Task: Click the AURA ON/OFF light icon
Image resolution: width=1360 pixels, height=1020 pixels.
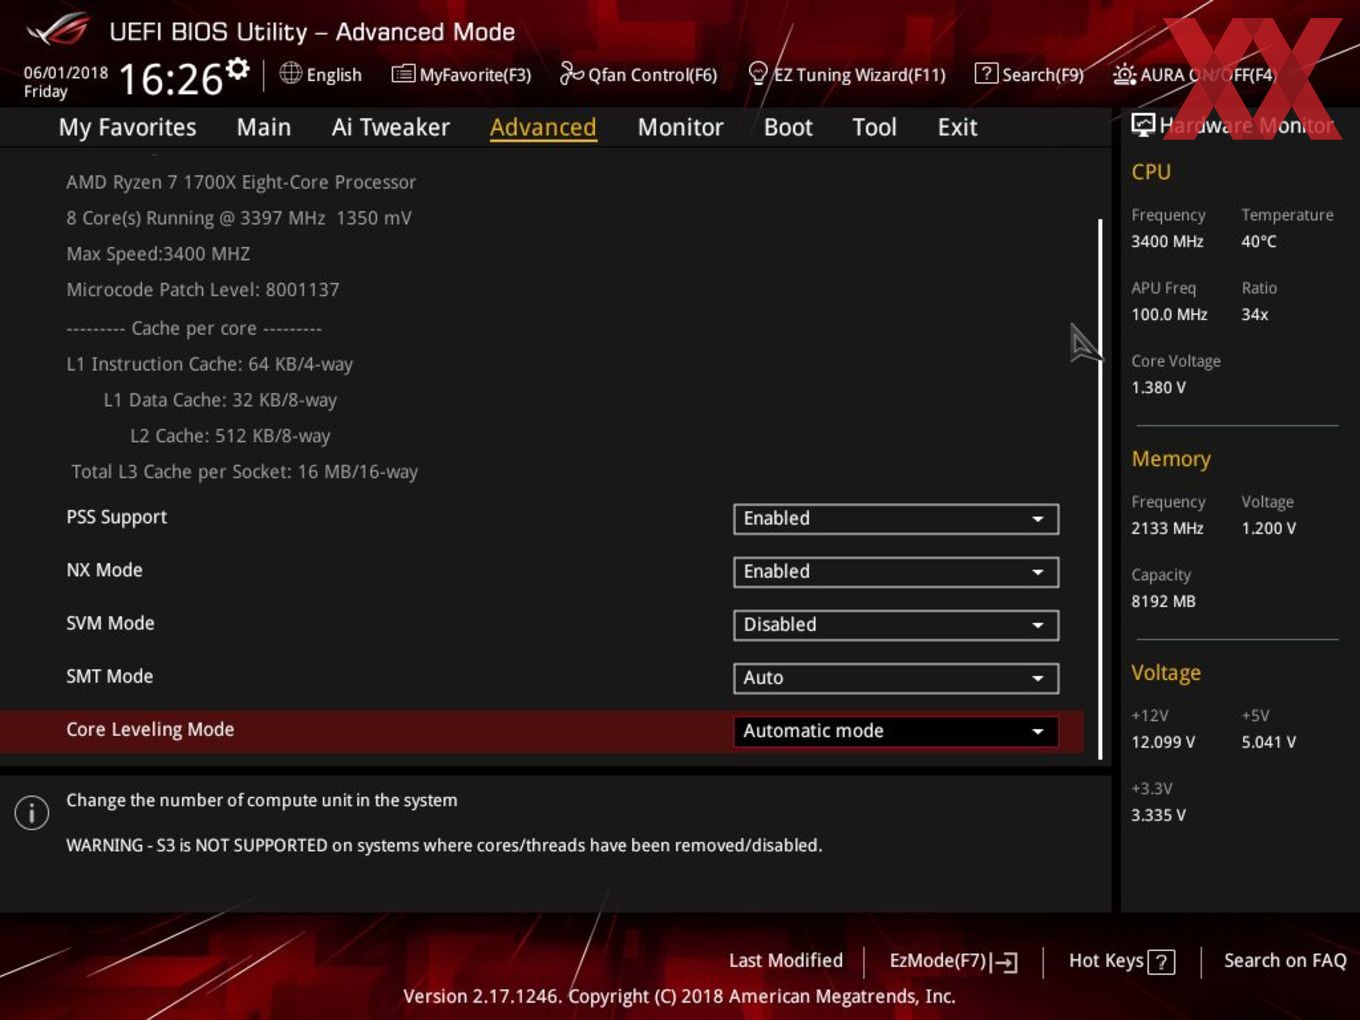Action: pyautogui.click(x=1124, y=74)
